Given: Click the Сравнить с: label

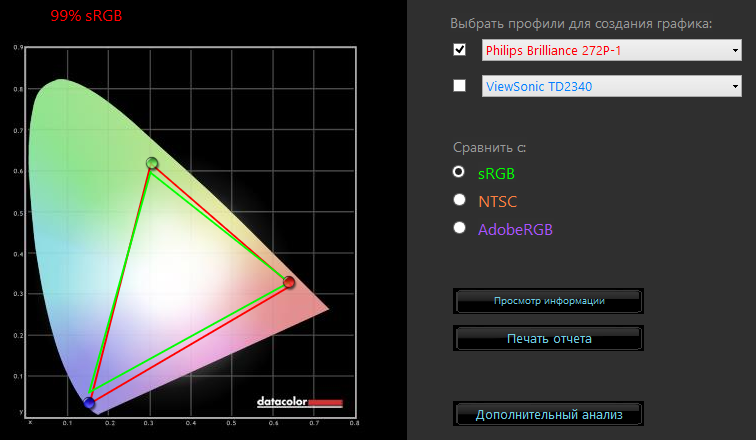Looking at the screenshot, I should pyautogui.click(x=489, y=148).
